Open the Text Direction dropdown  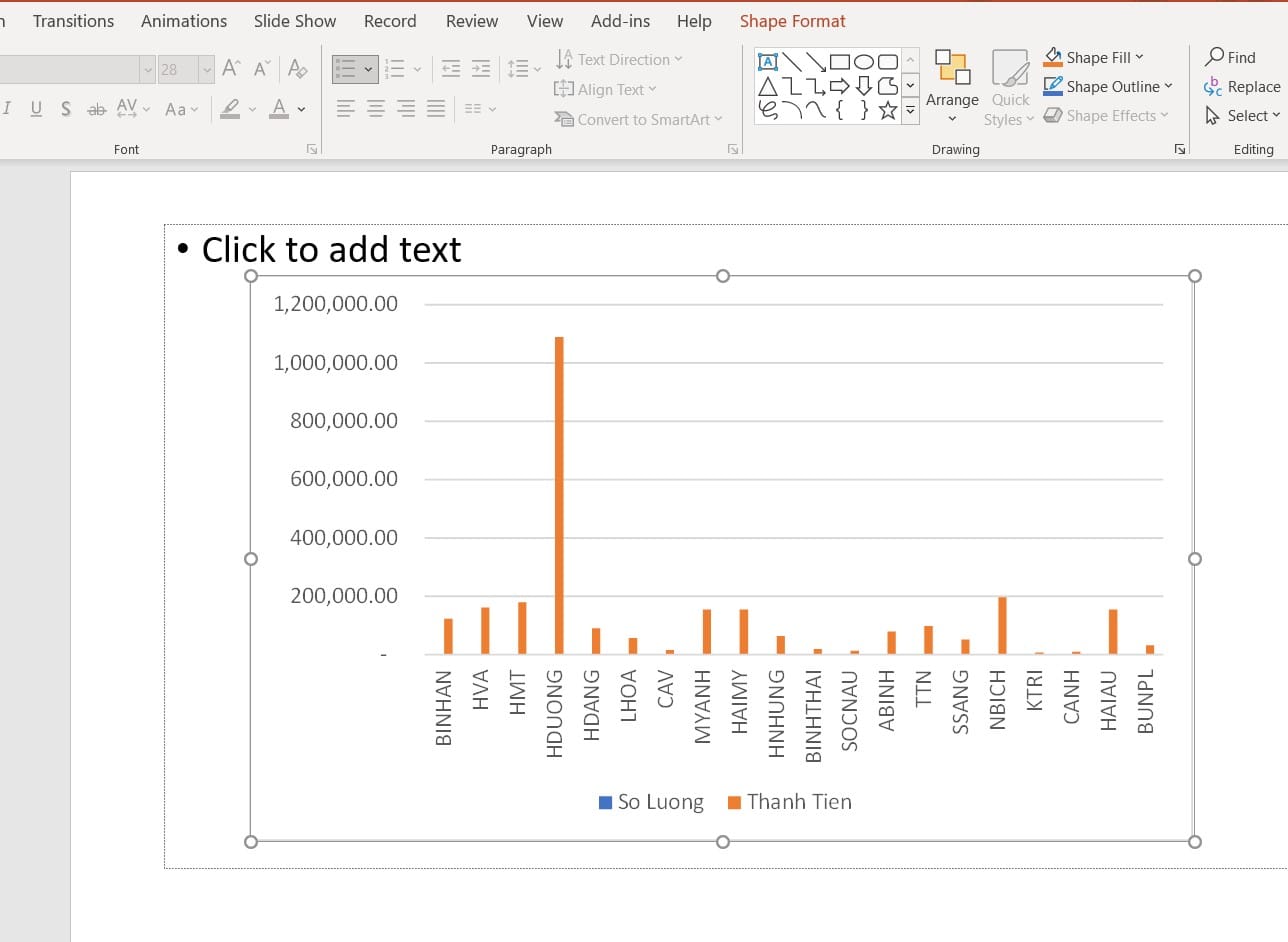[x=619, y=59]
